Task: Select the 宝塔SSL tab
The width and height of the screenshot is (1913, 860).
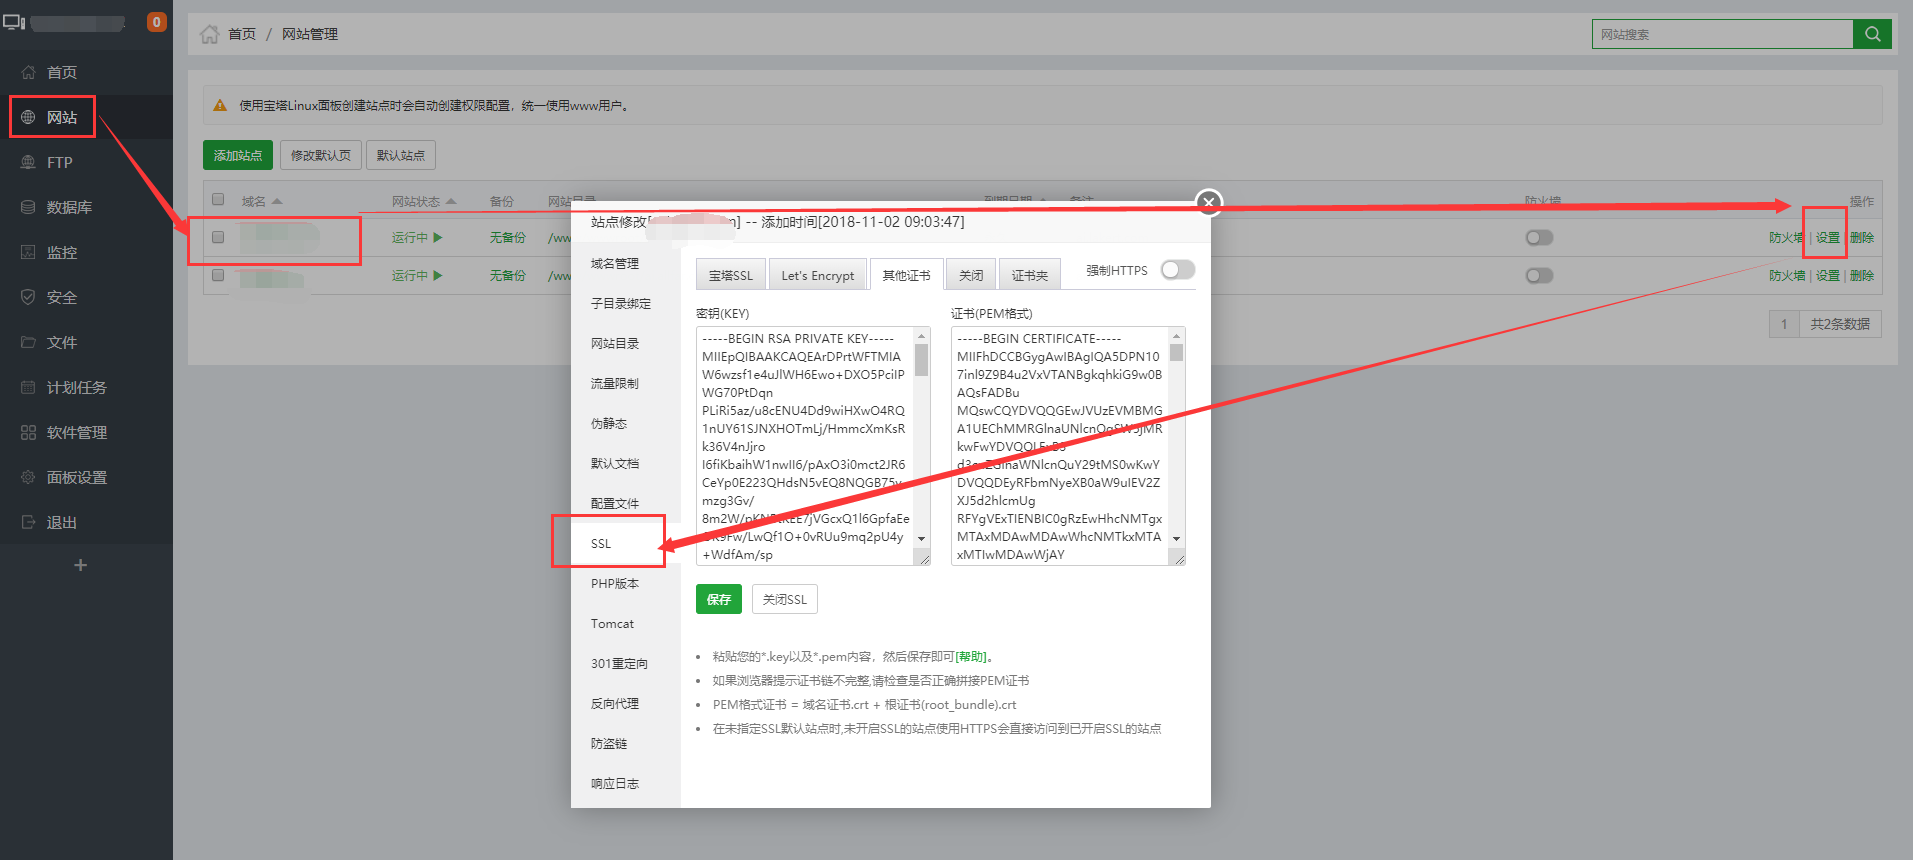Action: 730,275
